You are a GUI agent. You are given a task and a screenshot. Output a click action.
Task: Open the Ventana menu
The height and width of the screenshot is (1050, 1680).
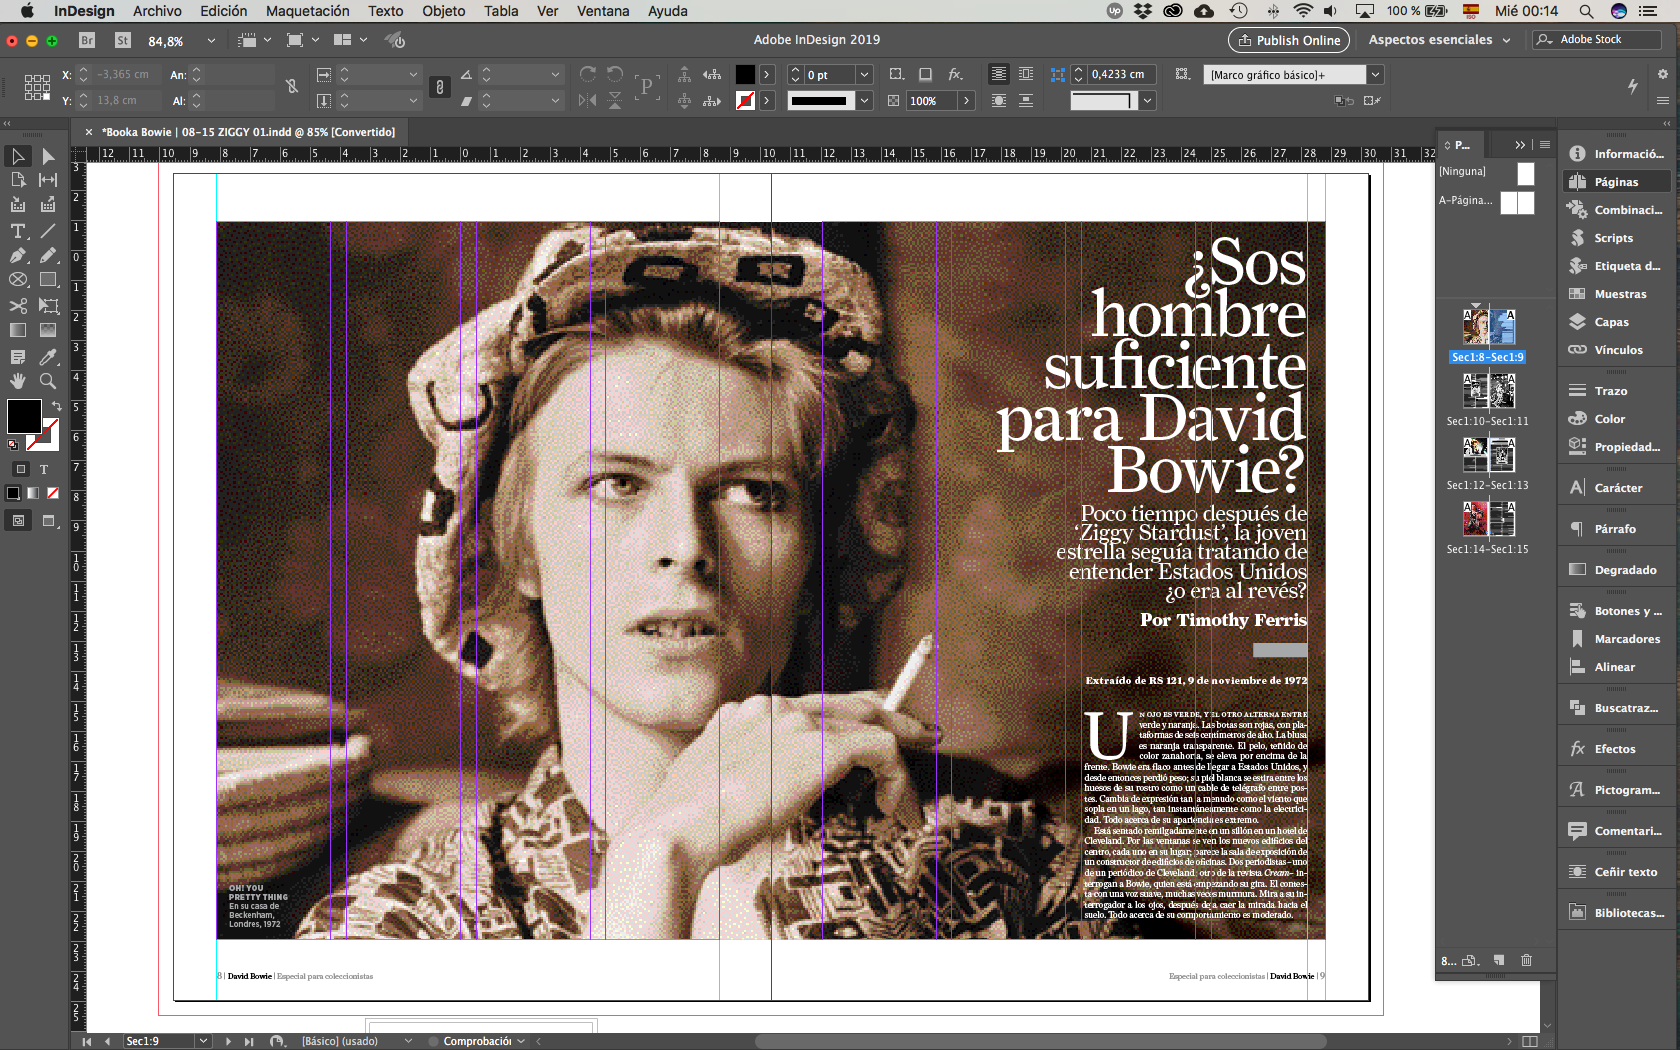tap(603, 11)
